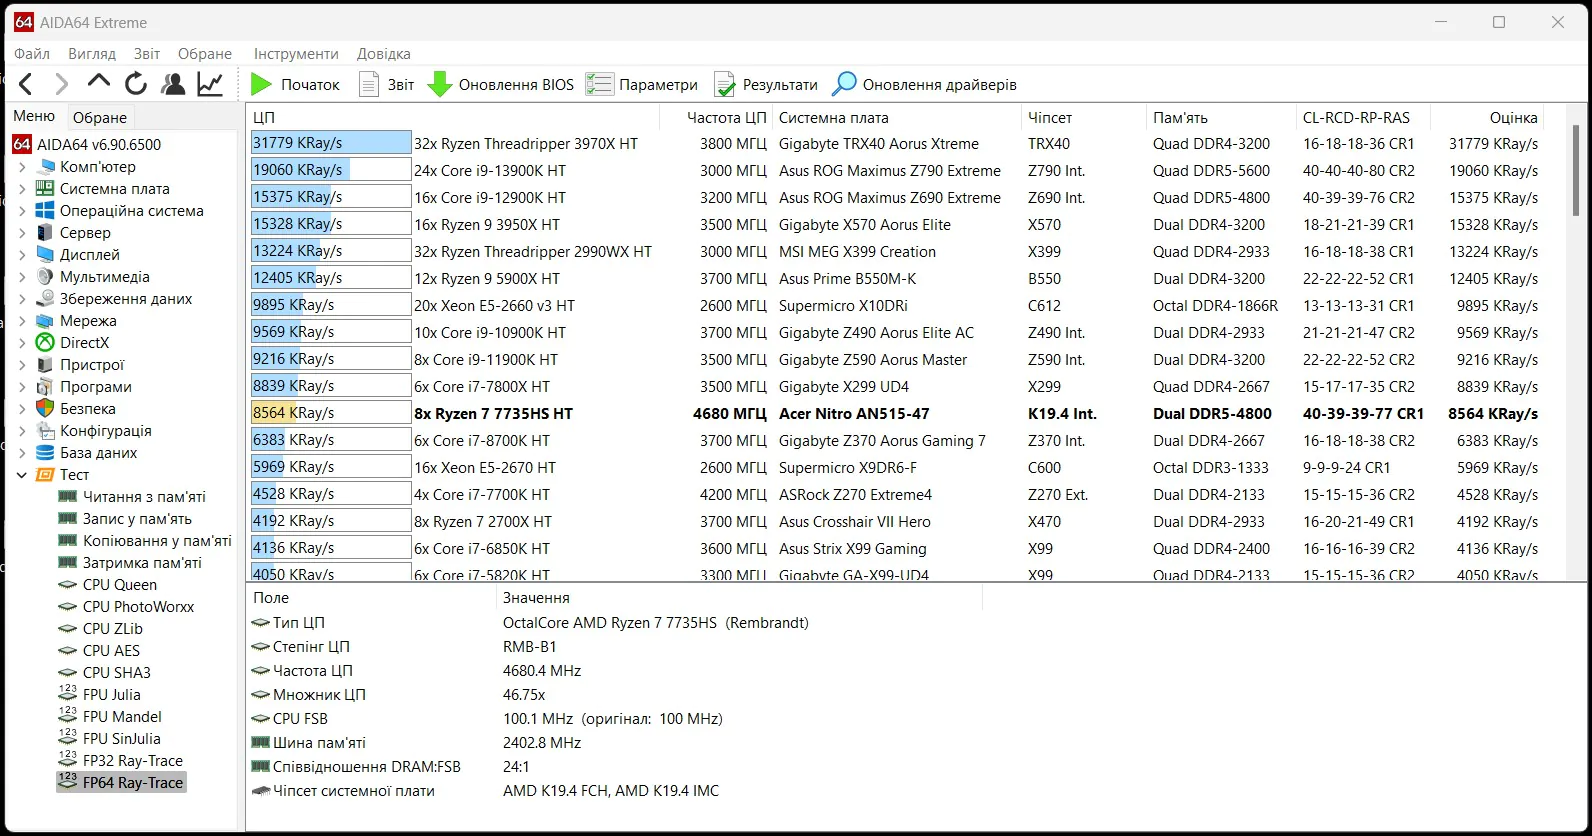
Task: Open Результати toolbar button
Action: pyautogui.click(x=765, y=84)
